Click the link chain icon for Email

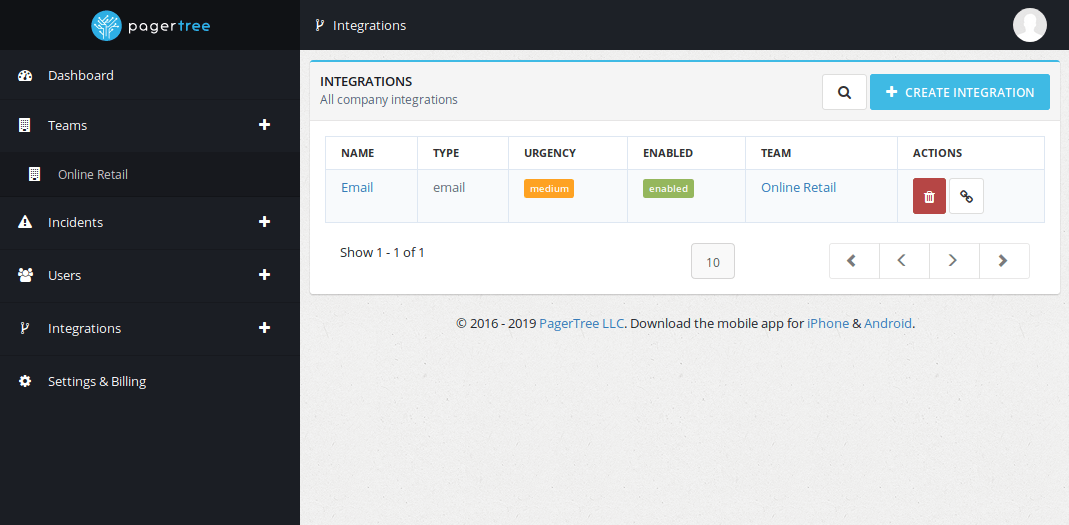click(x=966, y=197)
